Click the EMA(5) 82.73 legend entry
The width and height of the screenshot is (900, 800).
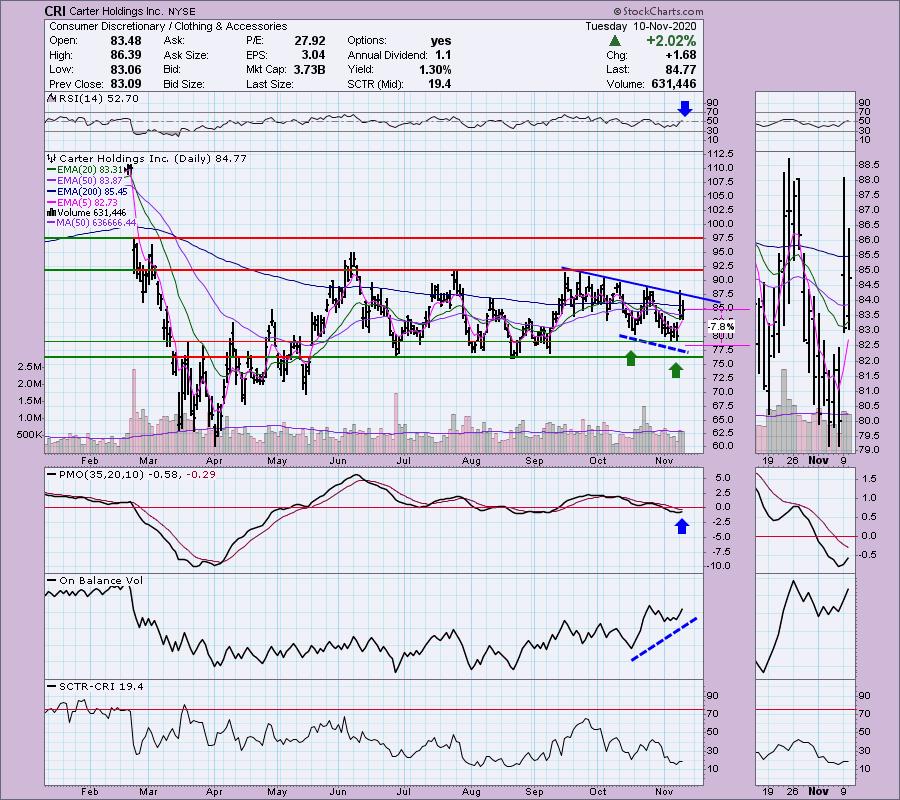coord(88,203)
